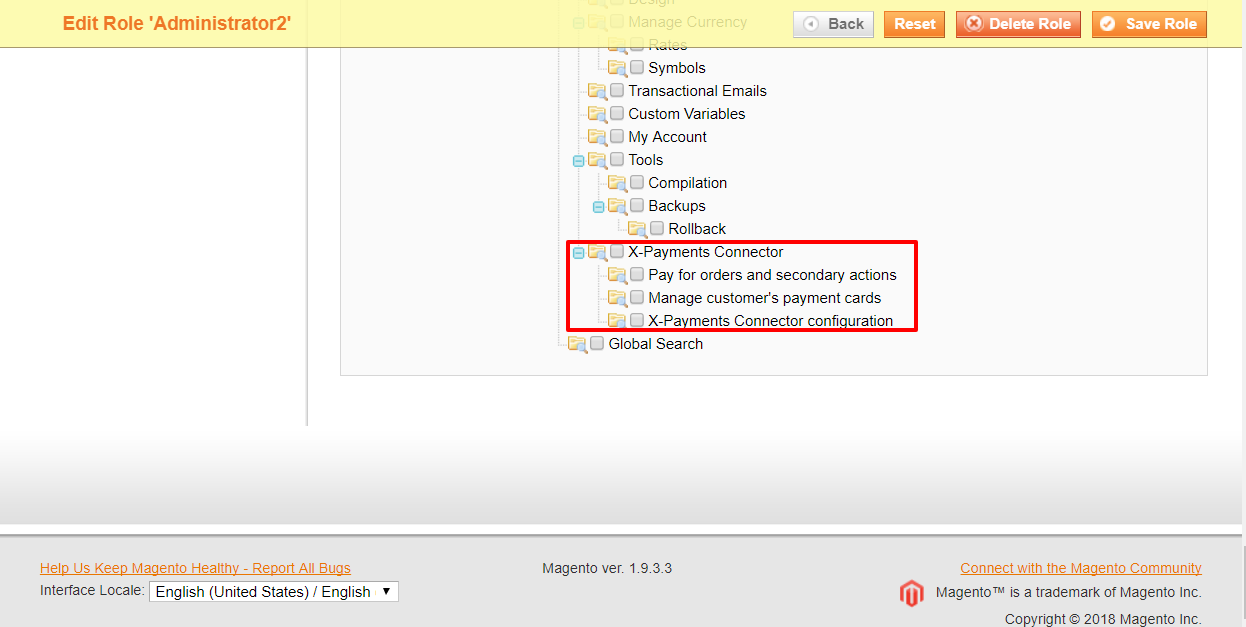Select Custom Variables label

tap(687, 114)
